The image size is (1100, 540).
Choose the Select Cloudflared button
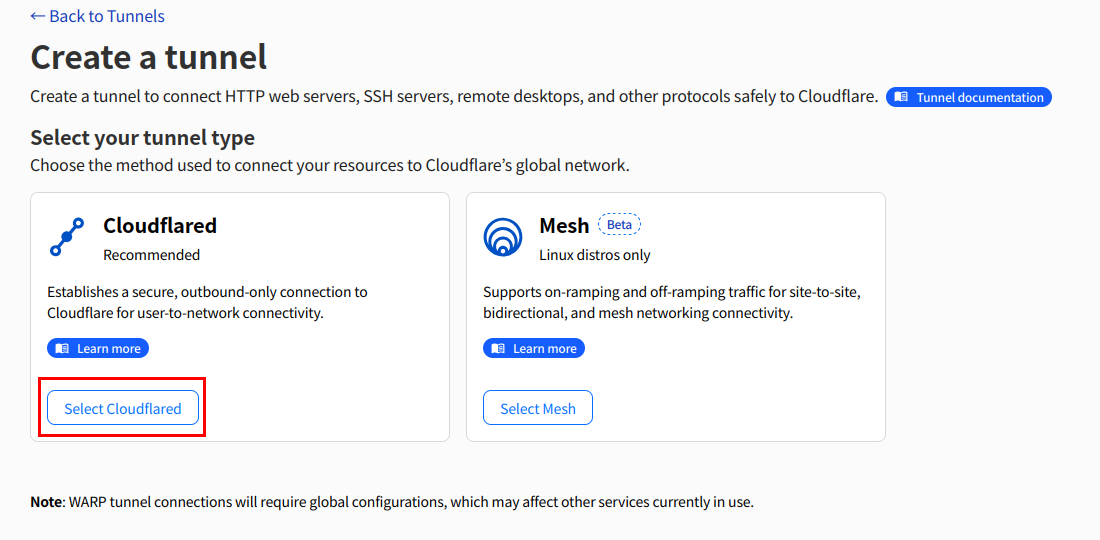tap(123, 408)
